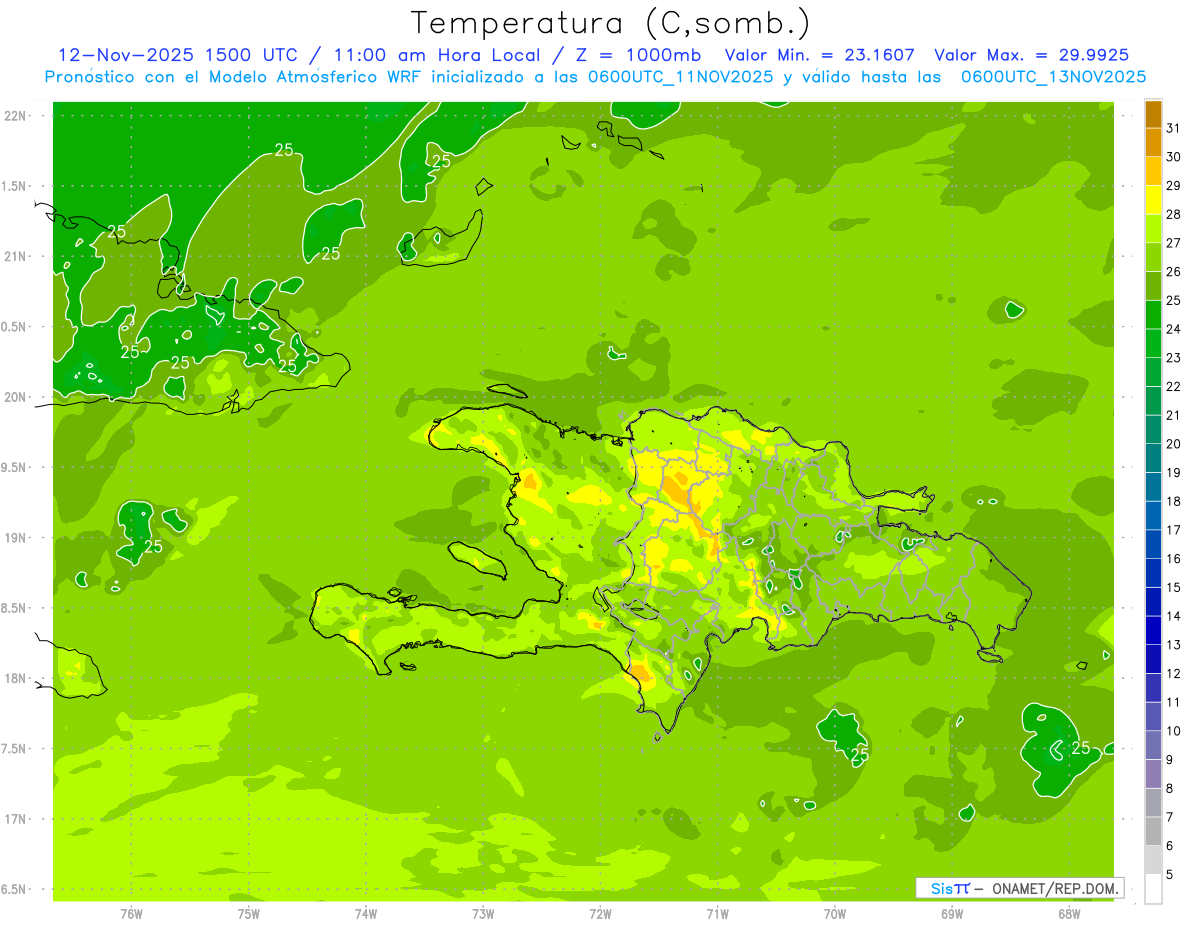Click the 'Valor Min. = 23.1607' readout
This screenshot has height=927, width=1200.
[819, 55]
